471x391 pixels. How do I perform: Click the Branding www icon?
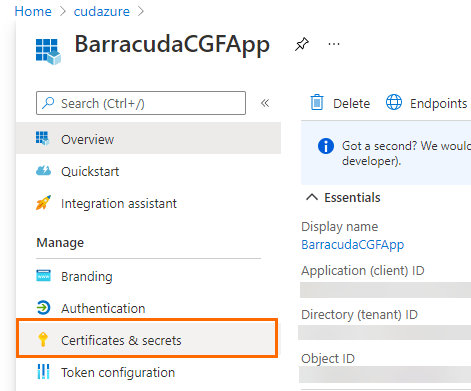pos(43,276)
